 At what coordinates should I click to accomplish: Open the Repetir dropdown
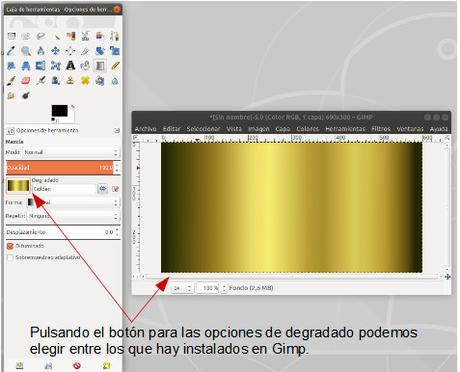click(73, 216)
